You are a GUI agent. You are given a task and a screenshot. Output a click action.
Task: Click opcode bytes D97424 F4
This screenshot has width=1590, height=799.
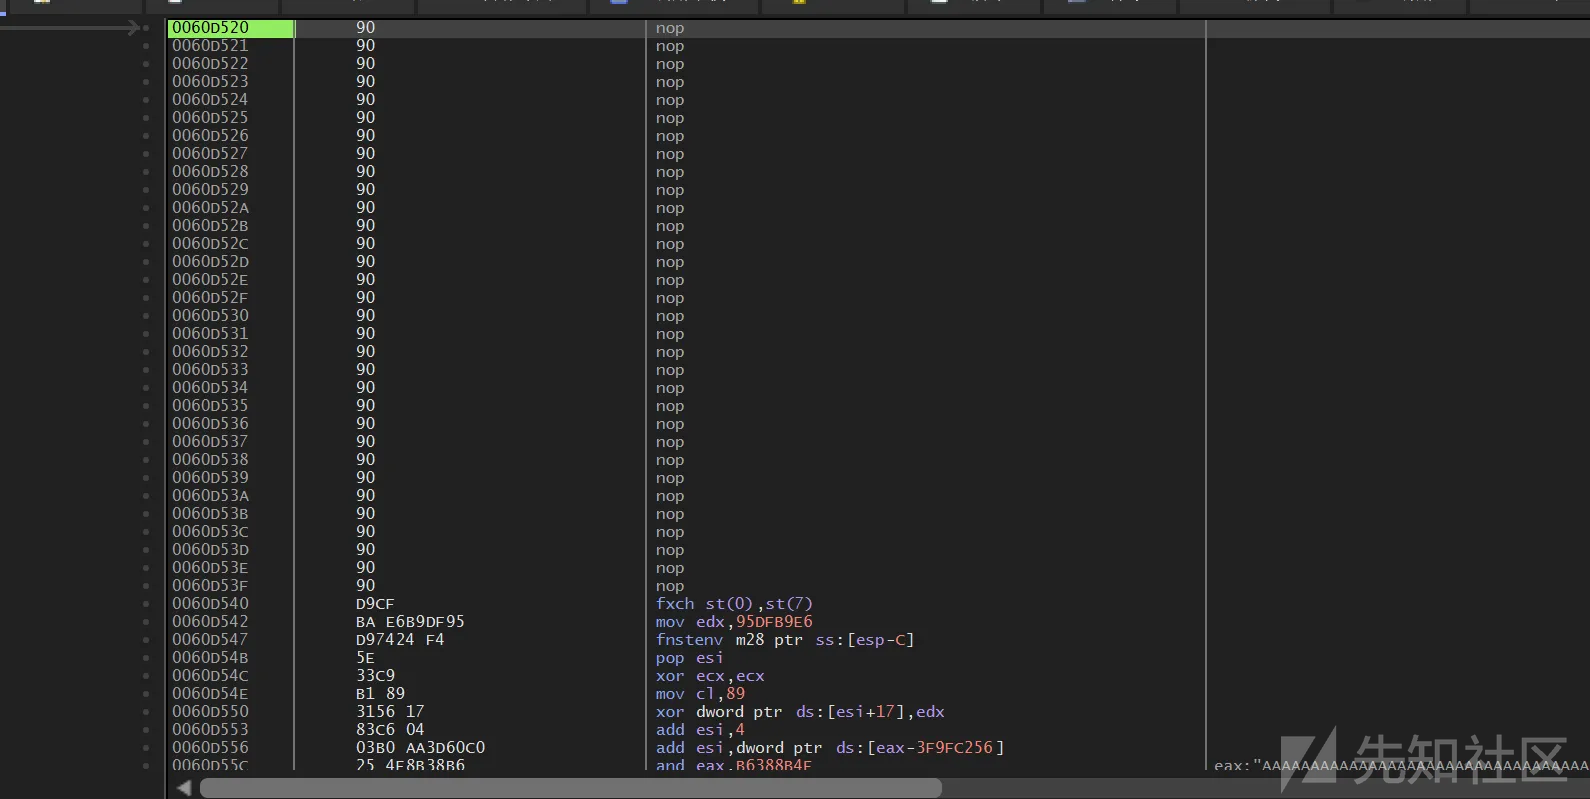[400, 640]
